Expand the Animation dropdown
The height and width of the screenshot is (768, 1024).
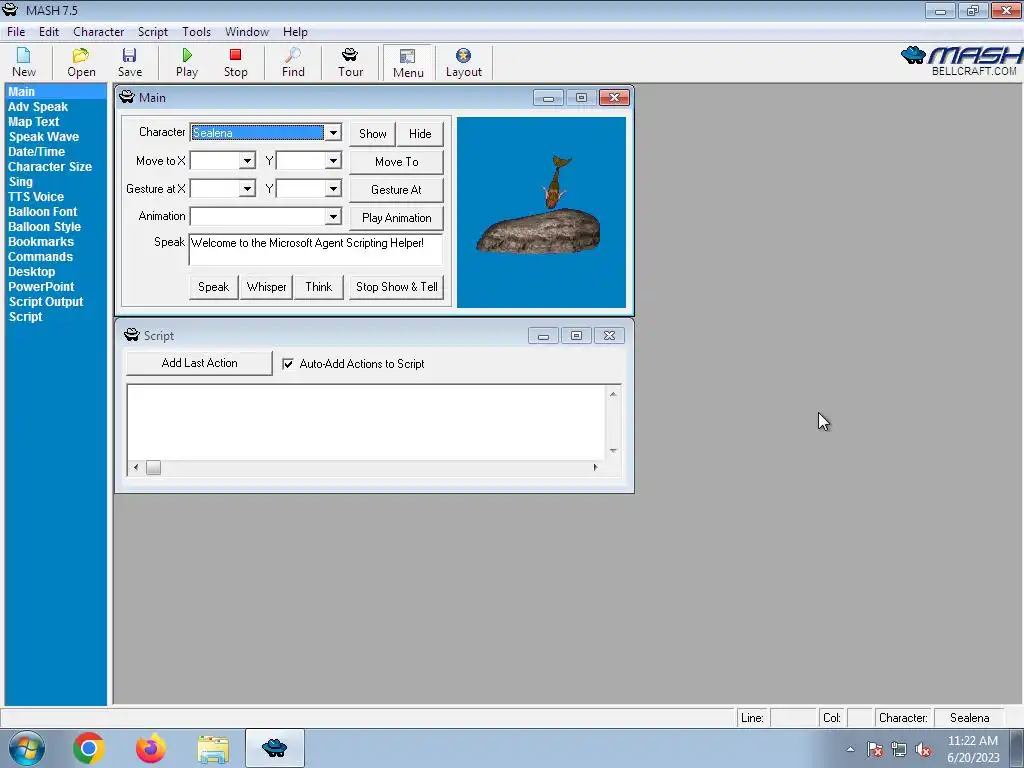pyautogui.click(x=333, y=216)
